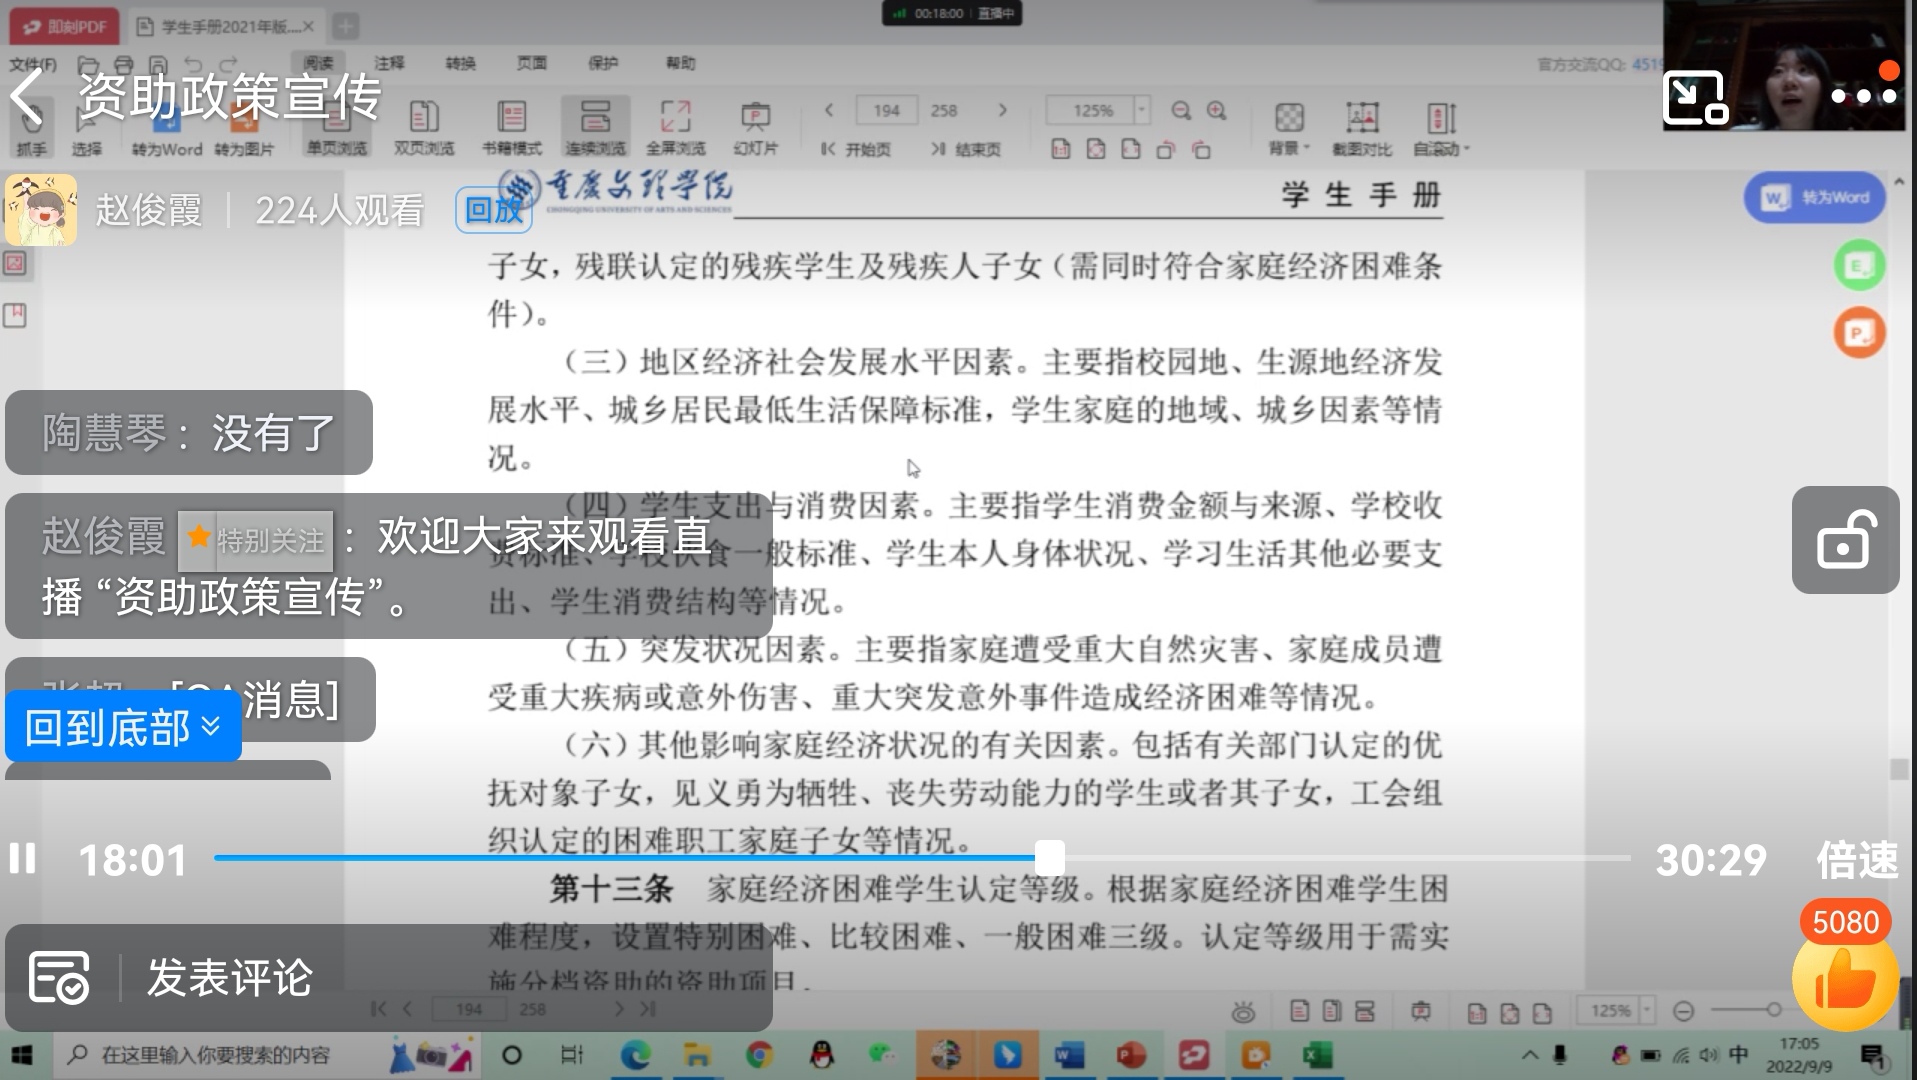
Task: Click the 发表评论 comment button
Action: coord(229,978)
